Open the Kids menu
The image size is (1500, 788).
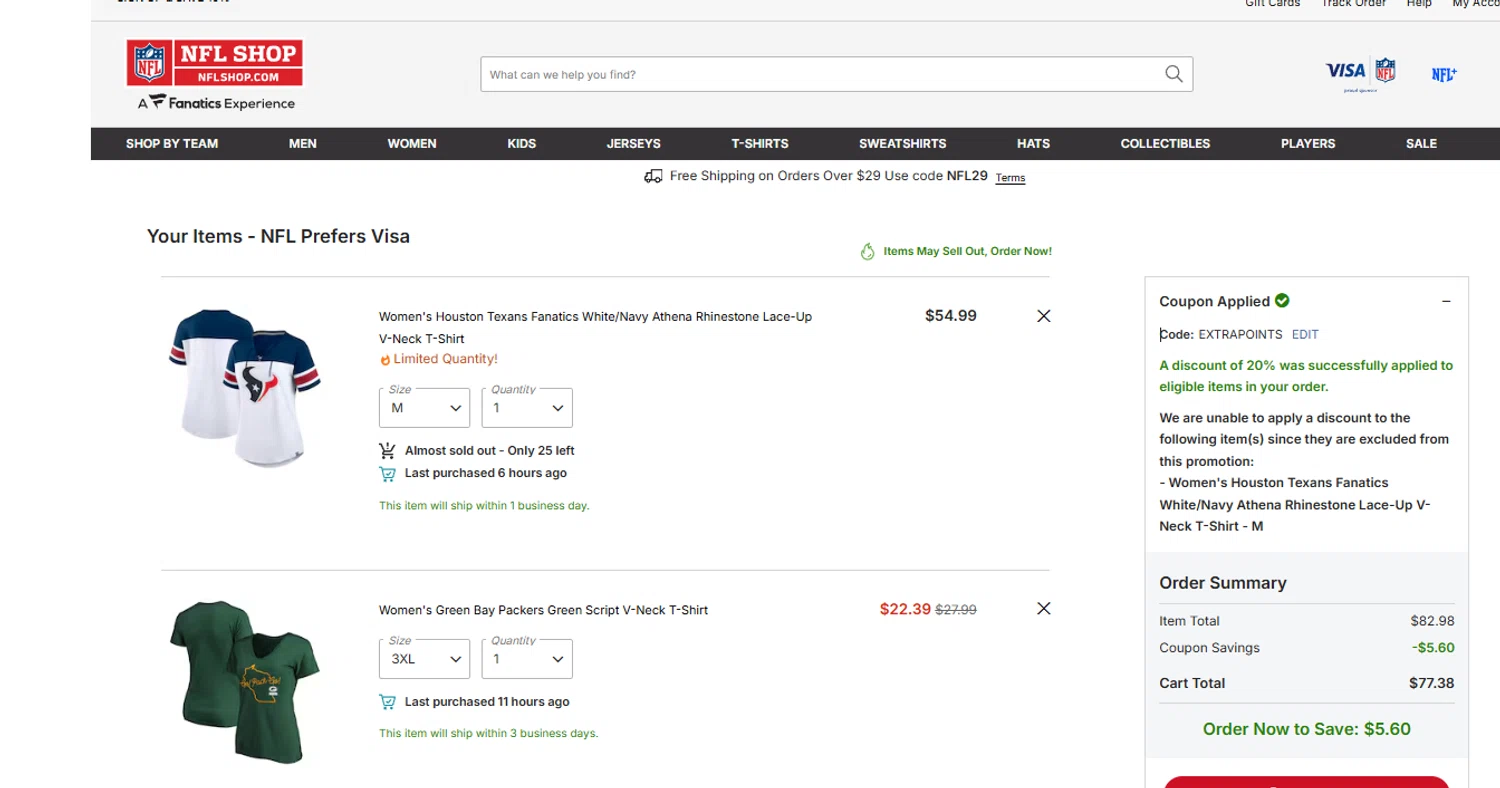click(522, 144)
